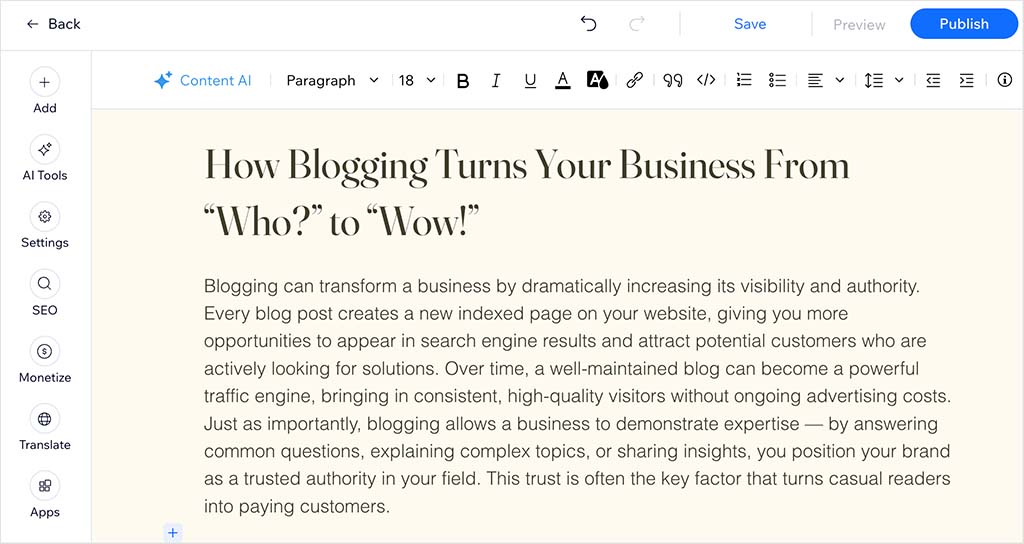Open the text color picker
The width and height of the screenshot is (1024, 544).
tap(562, 80)
